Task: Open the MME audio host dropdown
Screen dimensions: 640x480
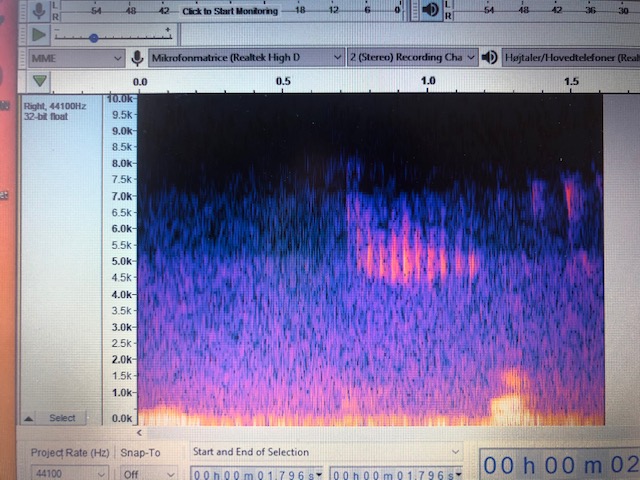Action: pos(76,57)
